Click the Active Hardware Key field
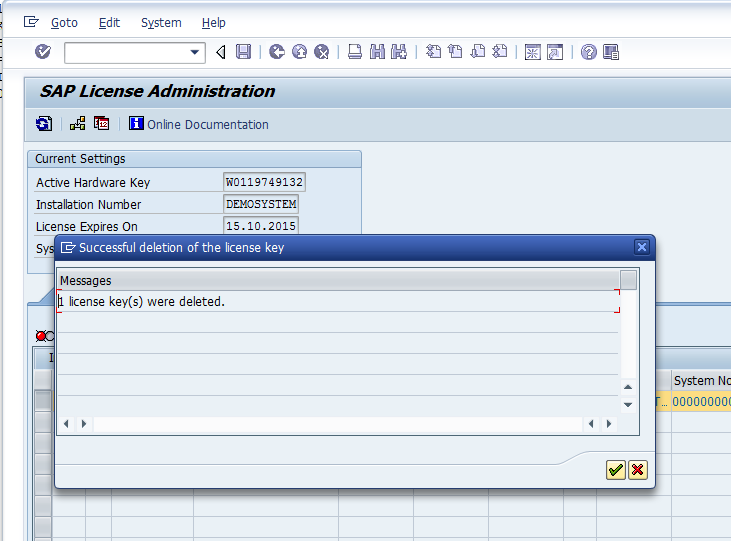Screen dimensions: 731x541 pos(264,182)
